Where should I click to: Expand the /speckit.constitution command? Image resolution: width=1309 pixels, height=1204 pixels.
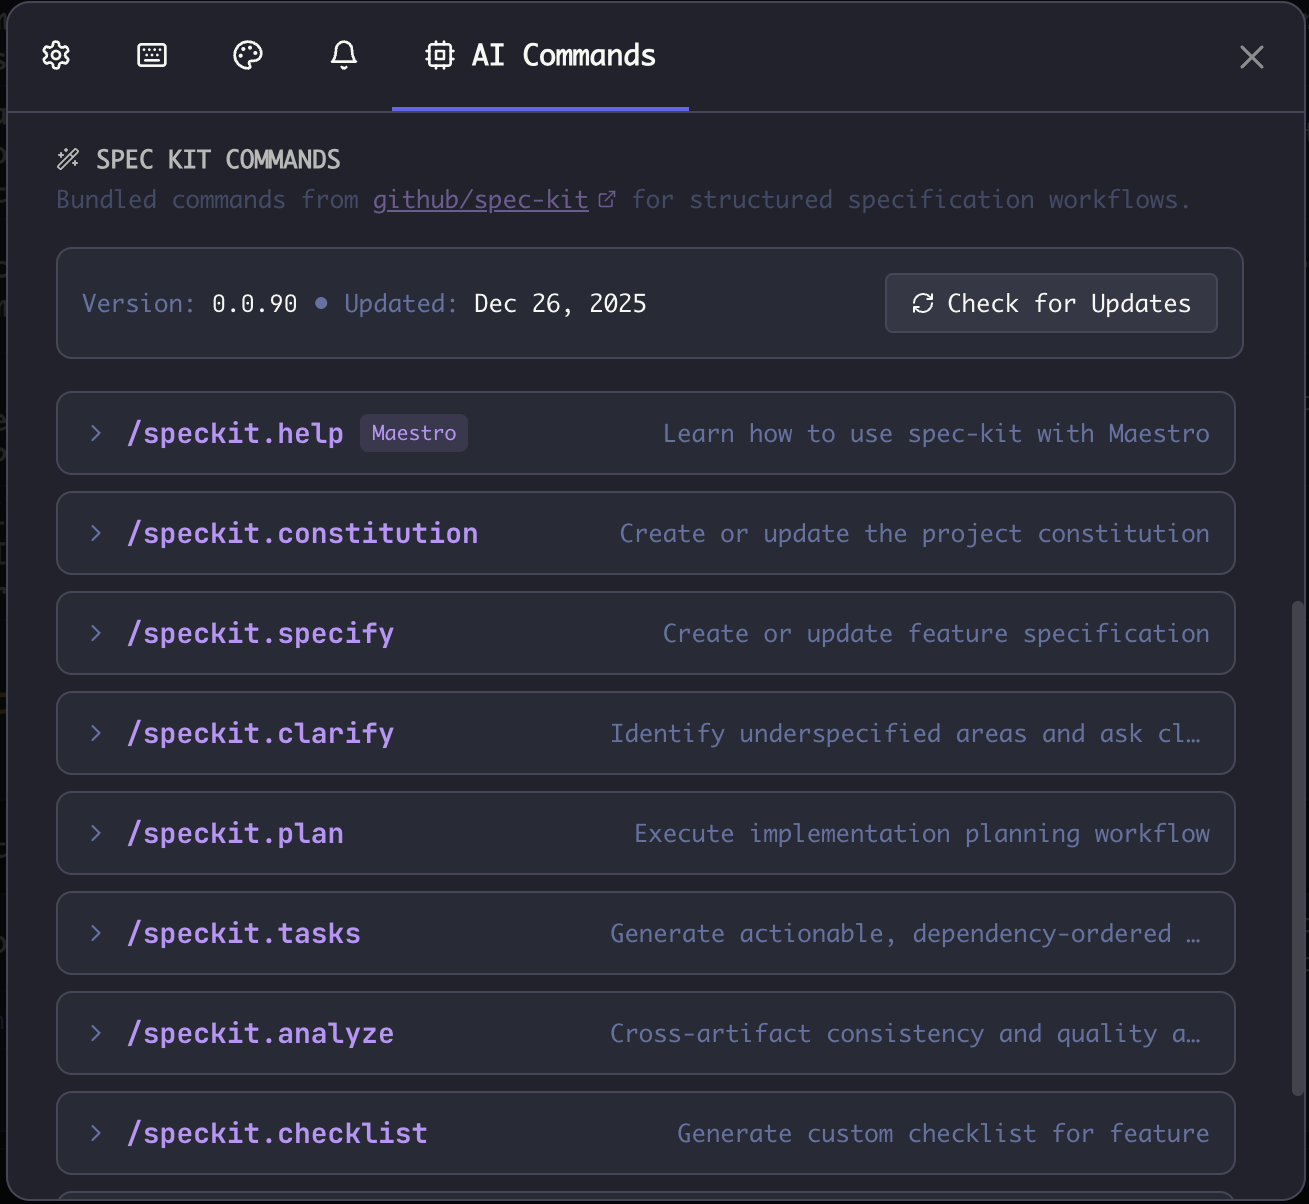click(x=95, y=533)
